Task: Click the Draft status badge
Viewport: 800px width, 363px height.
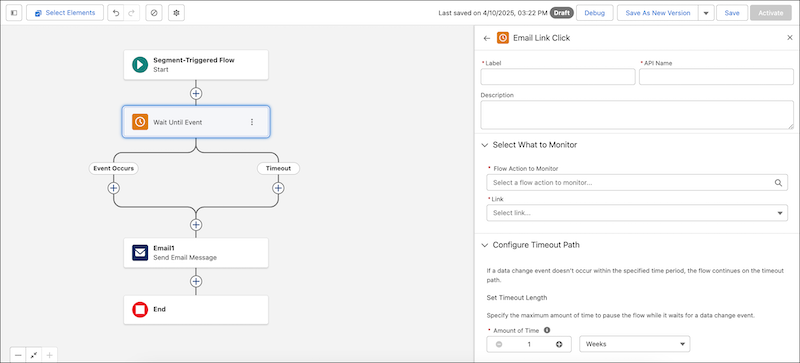Action: [562, 13]
